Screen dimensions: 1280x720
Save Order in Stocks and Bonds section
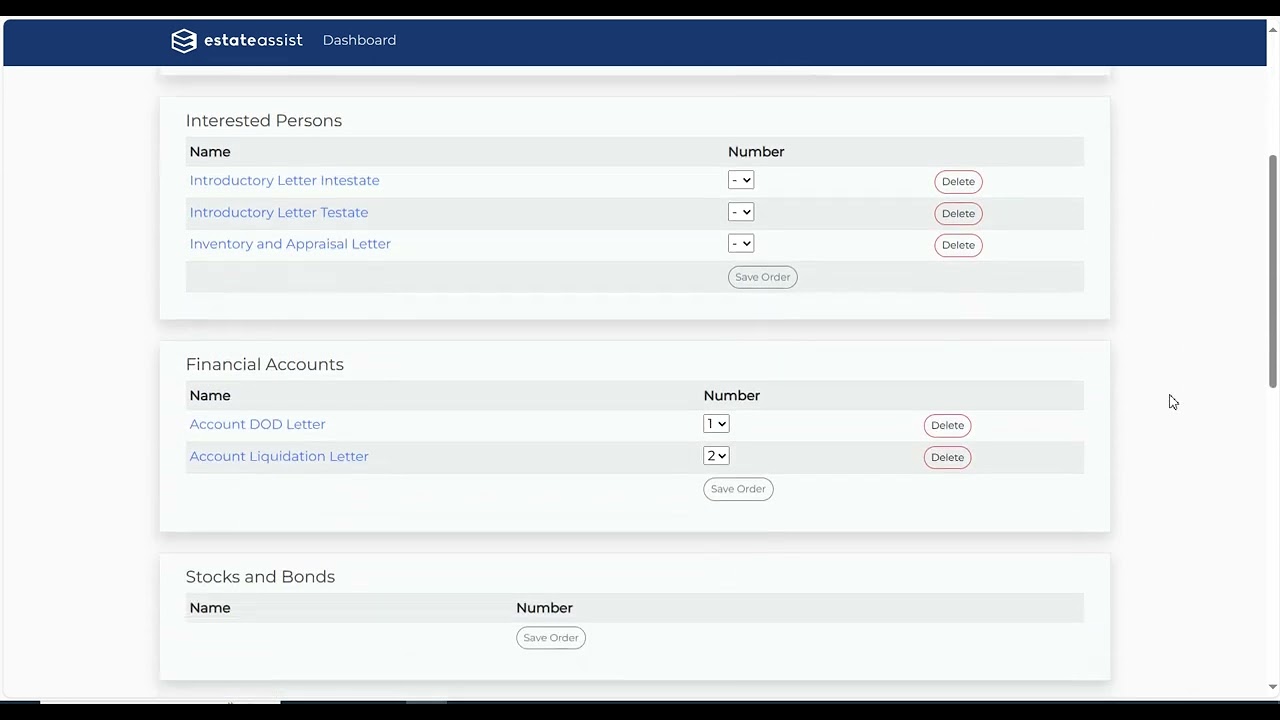[x=551, y=638]
